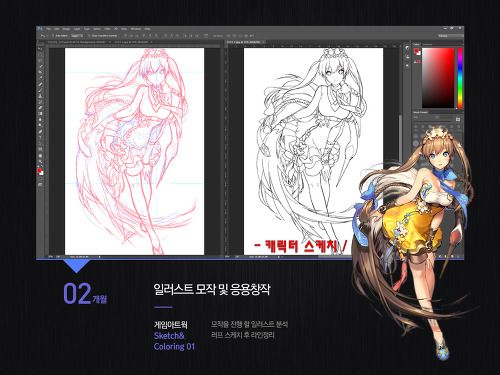Click the pink sketch canvas
This screenshot has height=375, width=500.
tap(134, 152)
